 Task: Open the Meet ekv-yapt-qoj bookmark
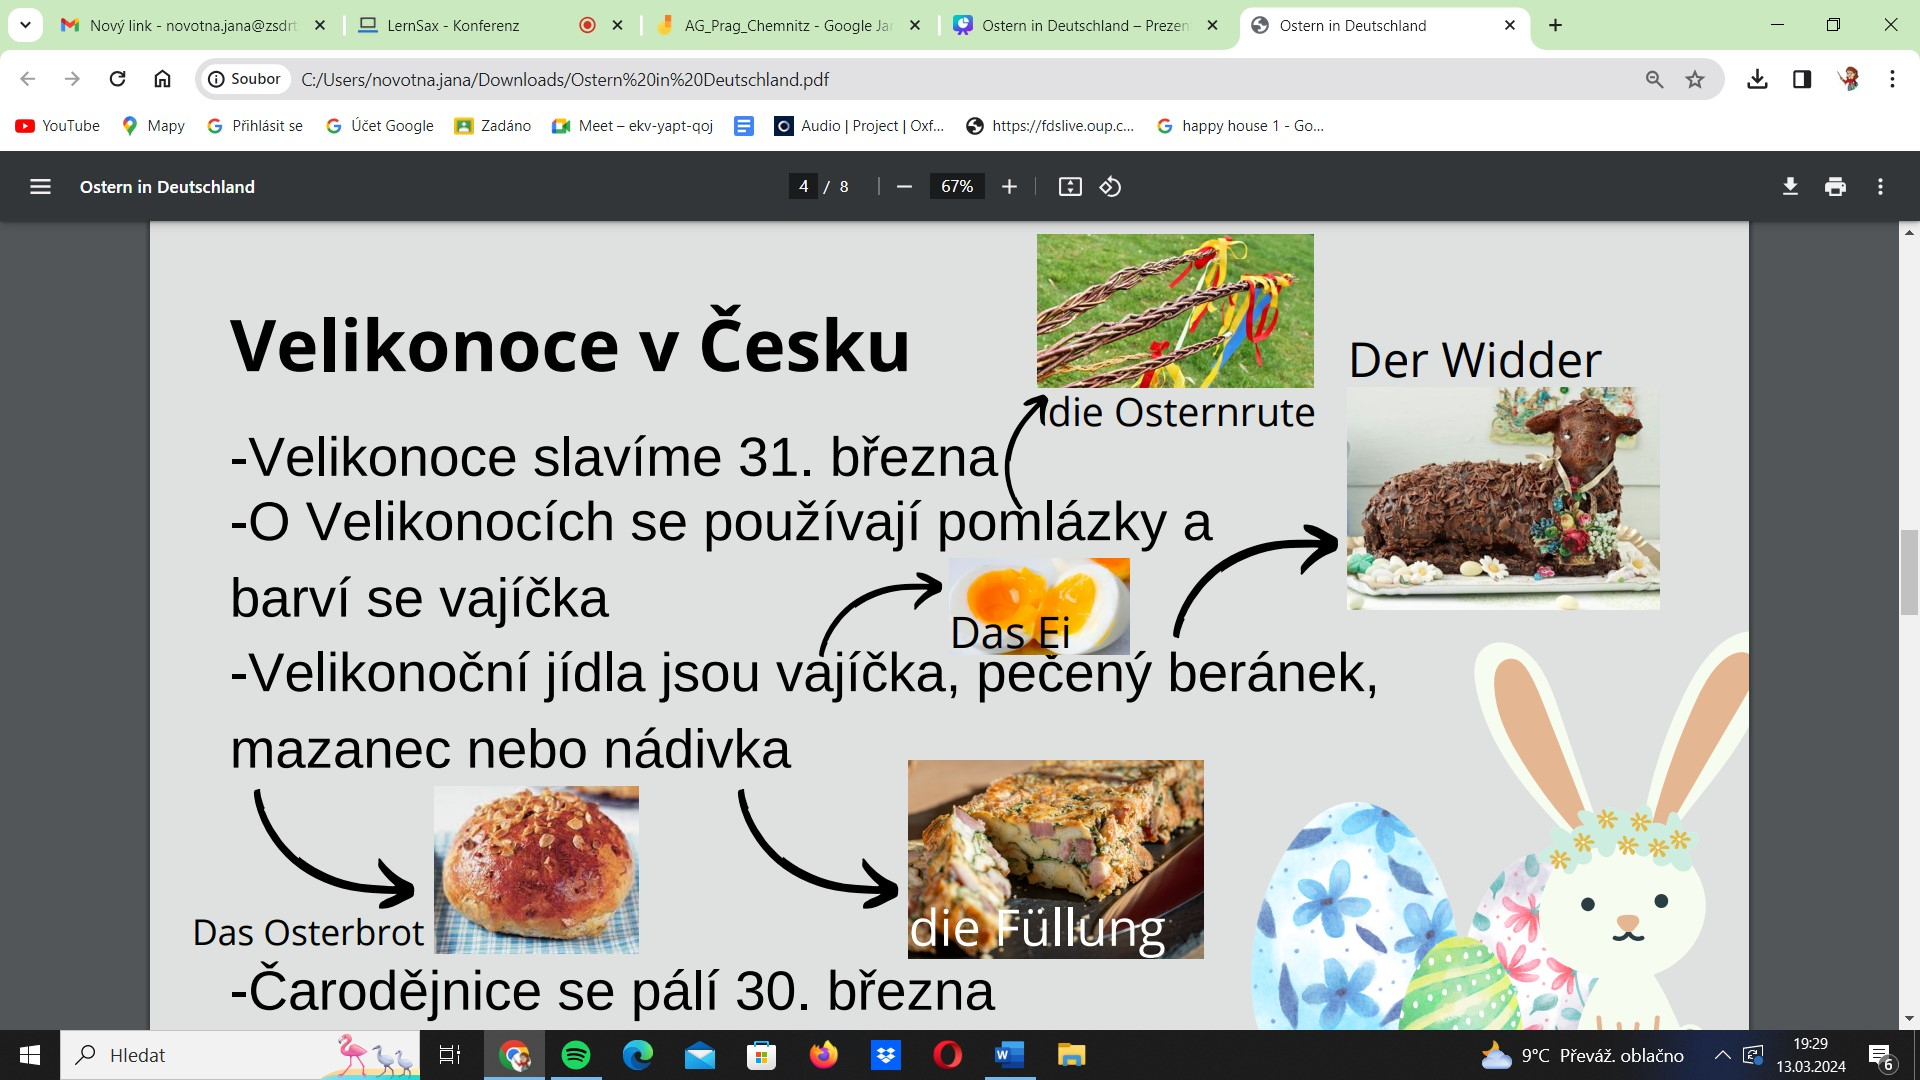(633, 126)
